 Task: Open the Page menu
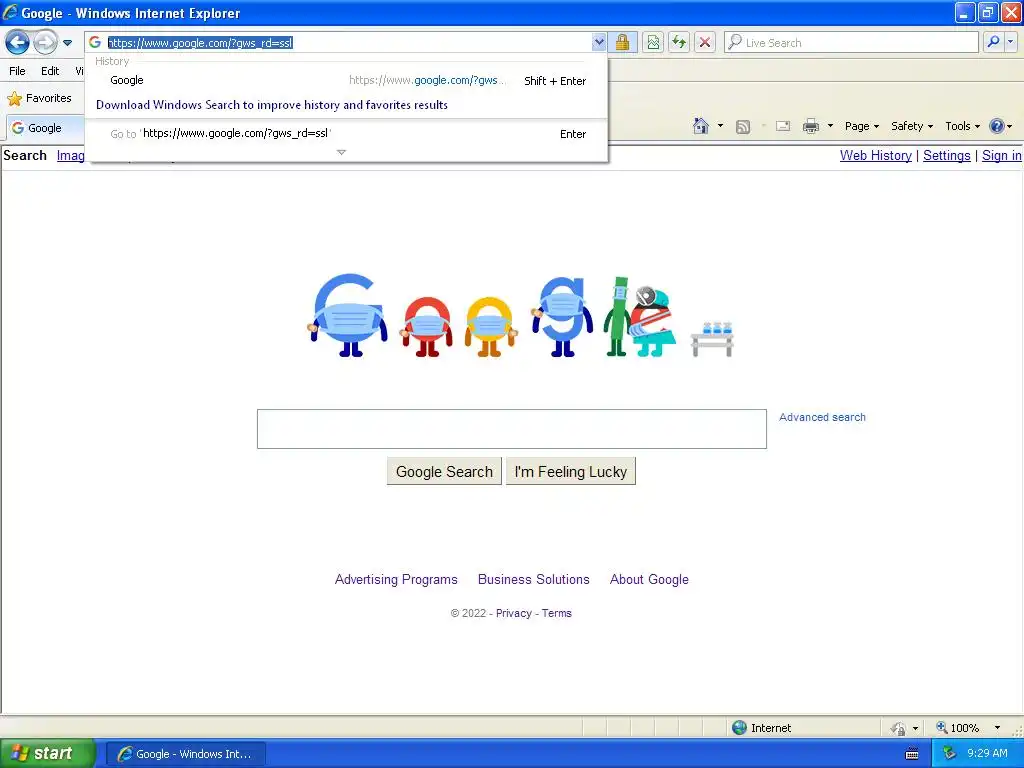click(x=861, y=126)
